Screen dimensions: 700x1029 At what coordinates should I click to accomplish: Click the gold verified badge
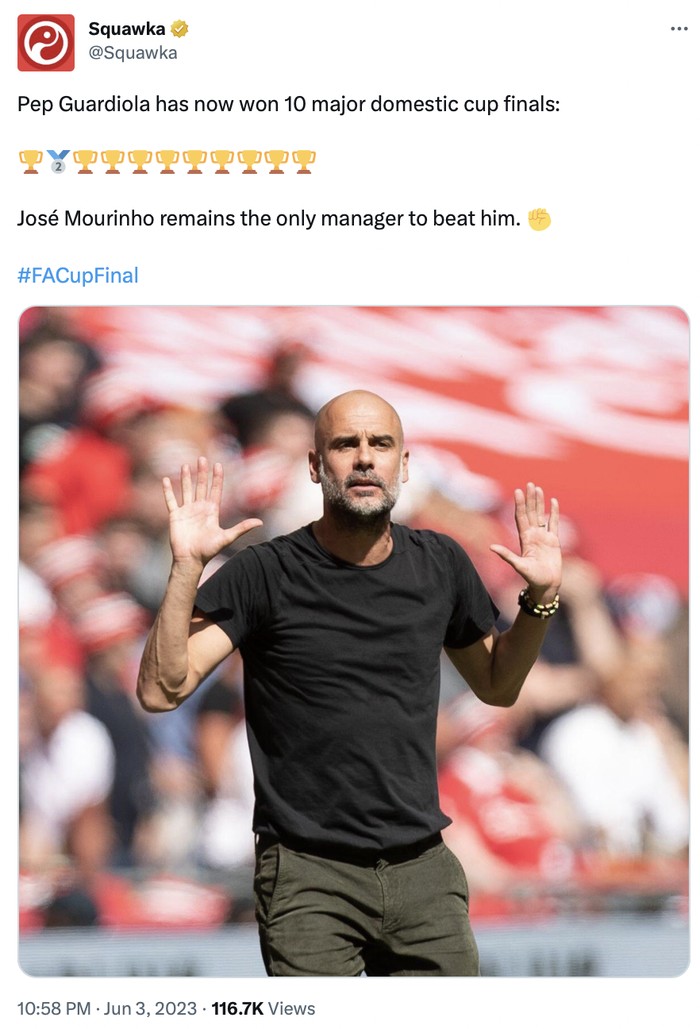coord(180,30)
